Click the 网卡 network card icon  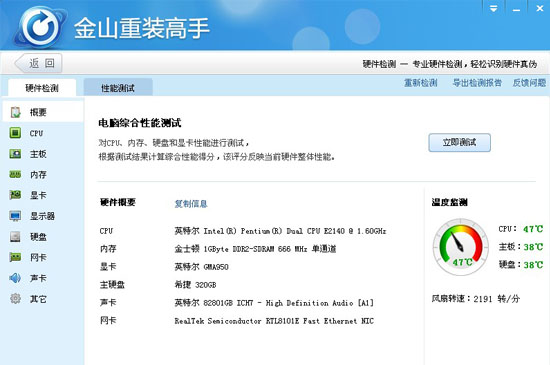point(15,257)
